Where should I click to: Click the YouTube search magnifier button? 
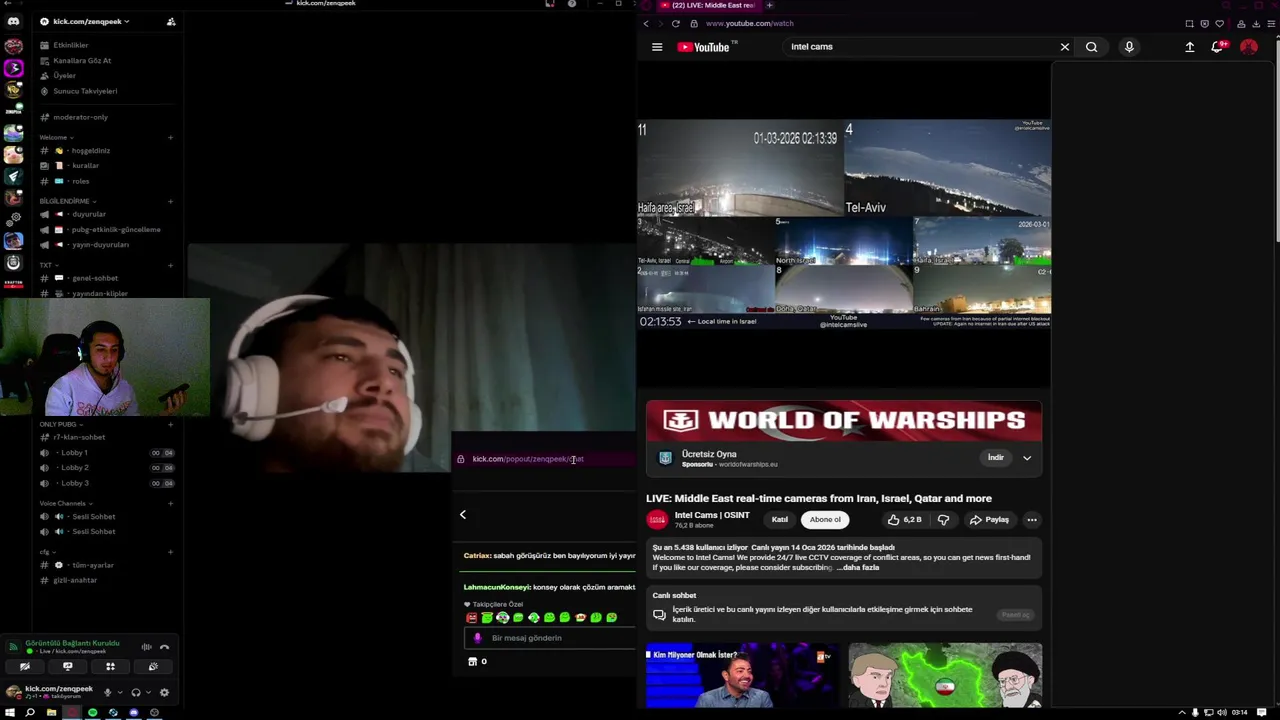pos(1092,47)
